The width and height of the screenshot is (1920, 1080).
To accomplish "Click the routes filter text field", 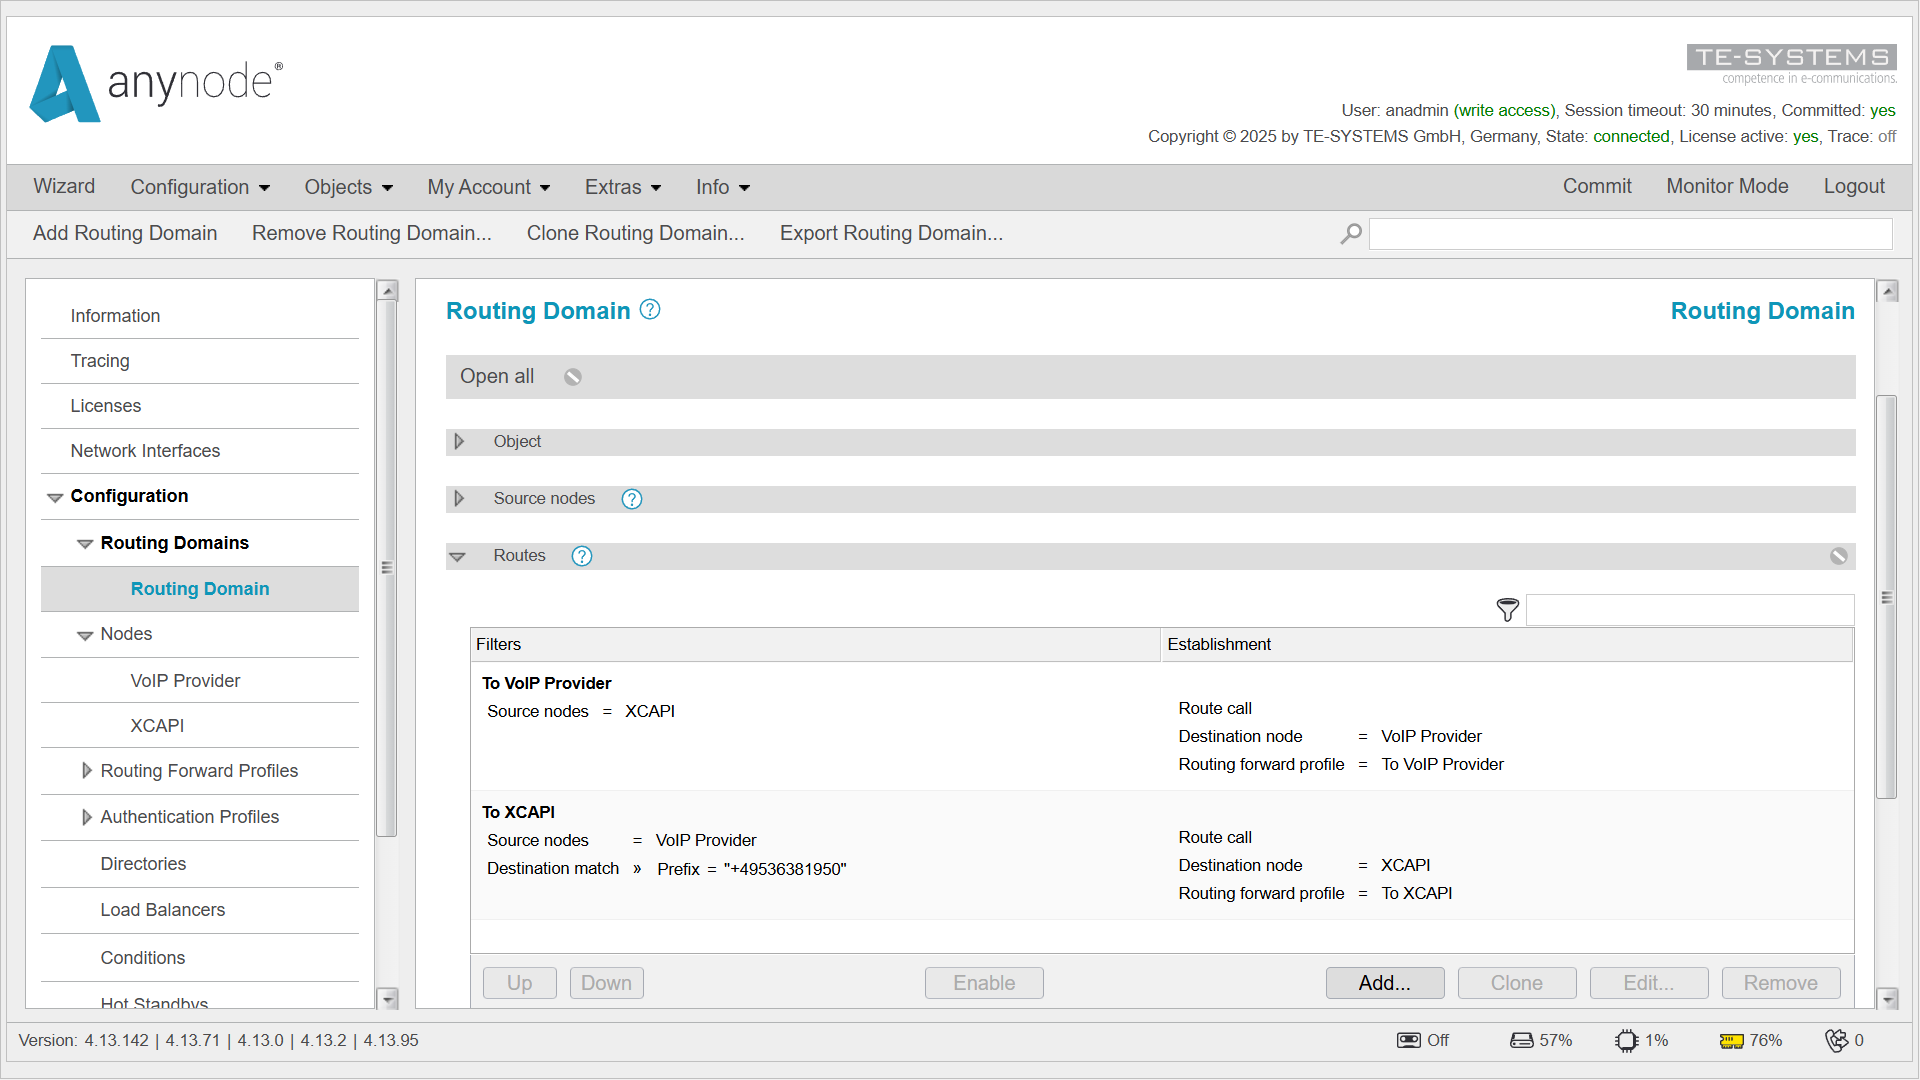I will pos(1689,610).
